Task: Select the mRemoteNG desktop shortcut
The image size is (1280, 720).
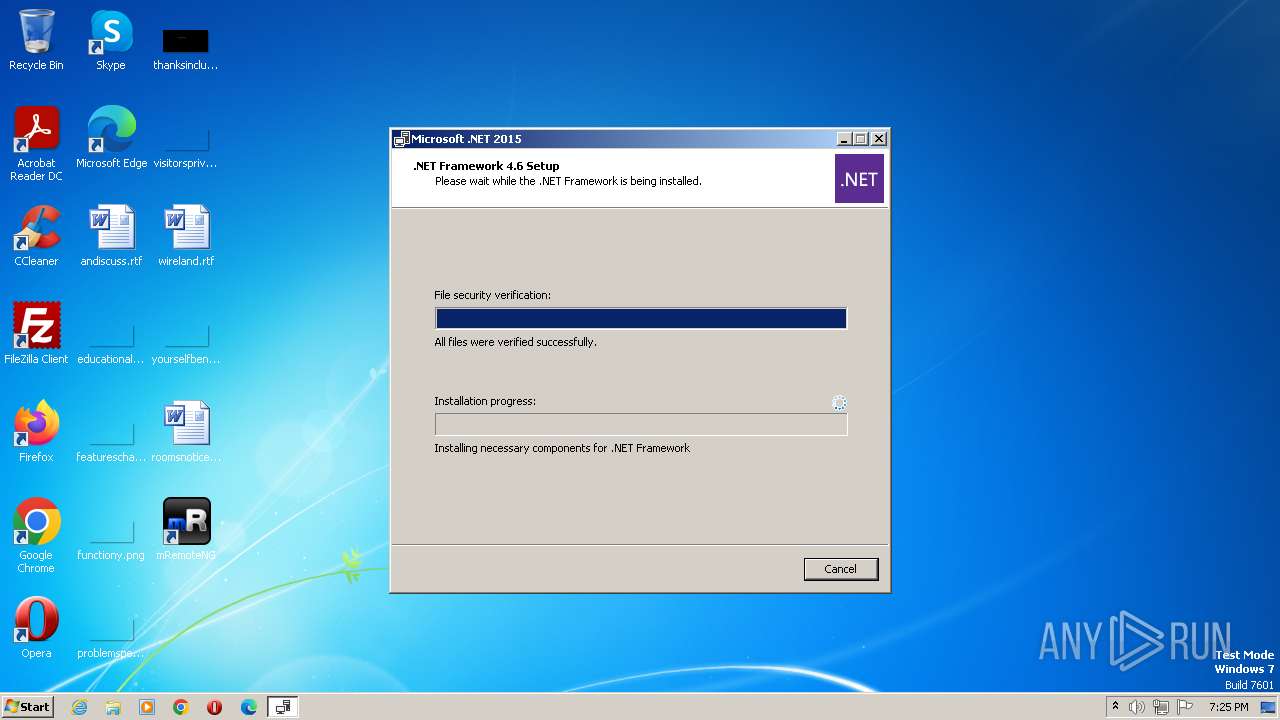Action: point(186,530)
